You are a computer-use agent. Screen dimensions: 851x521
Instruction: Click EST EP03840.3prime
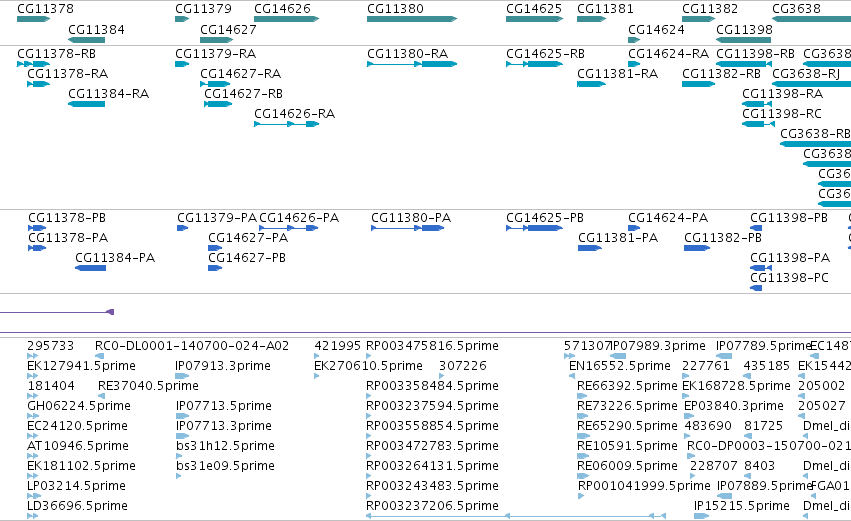(x=734, y=406)
